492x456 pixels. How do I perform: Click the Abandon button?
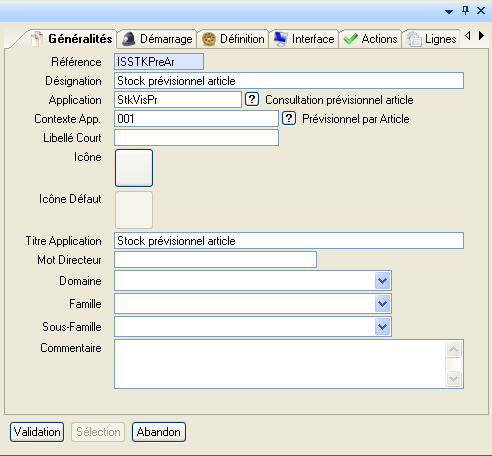pos(159,432)
